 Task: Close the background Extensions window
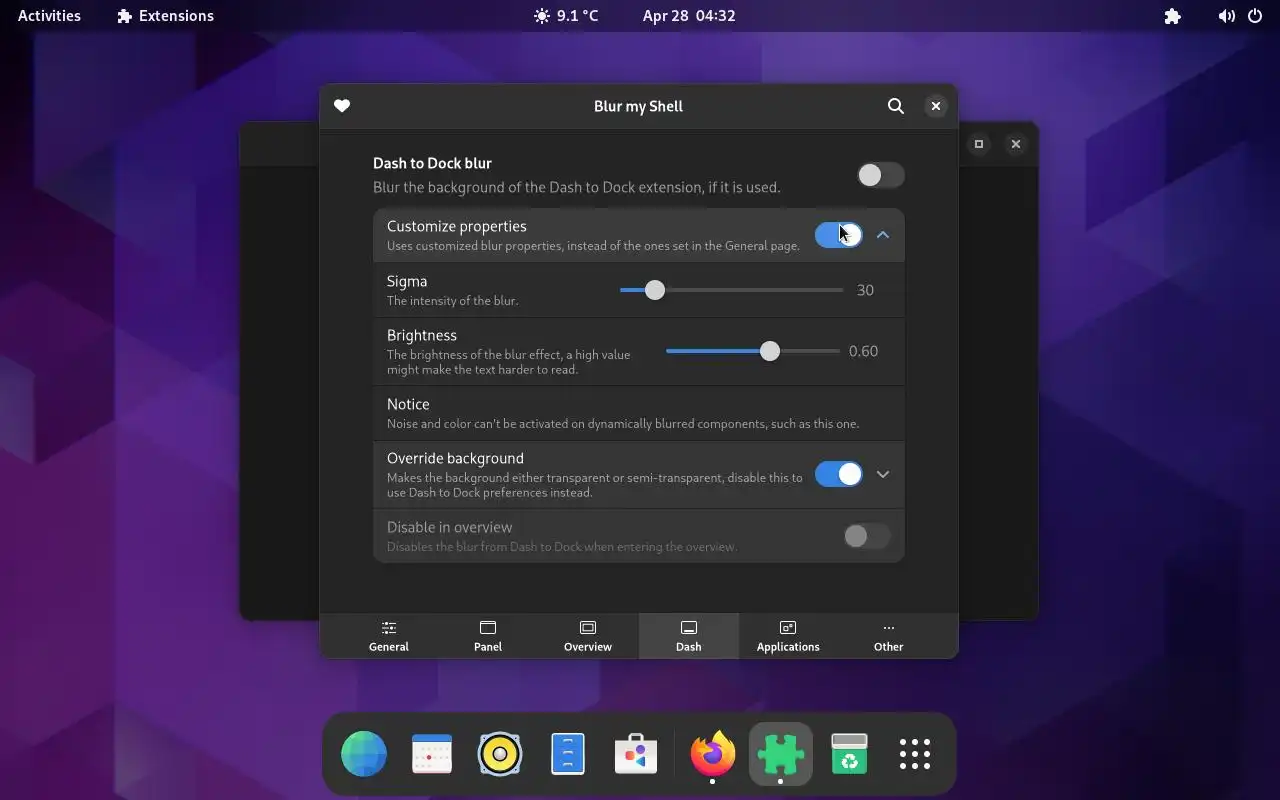coord(1016,144)
